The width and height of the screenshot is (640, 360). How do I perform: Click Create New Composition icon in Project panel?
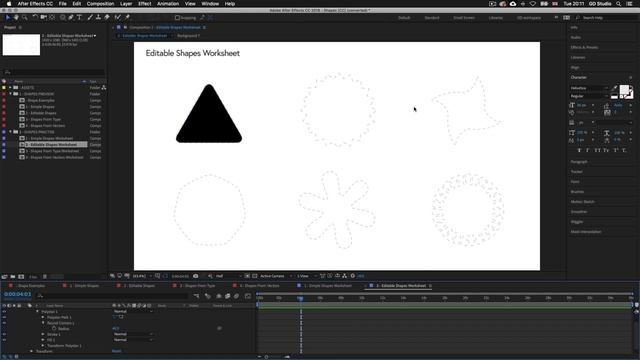click(21, 276)
